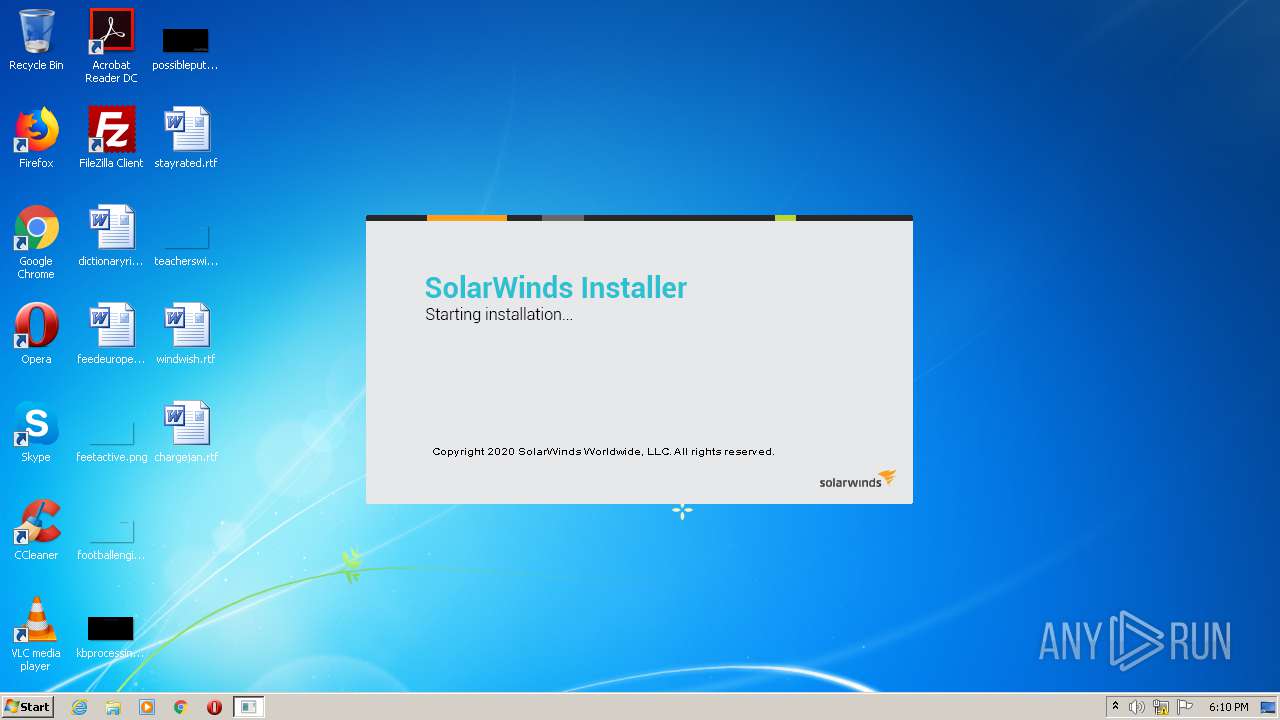This screenshot has width=1280, height=720.
Task: Select the teacherswi desktop file
Action: (185, 246)
